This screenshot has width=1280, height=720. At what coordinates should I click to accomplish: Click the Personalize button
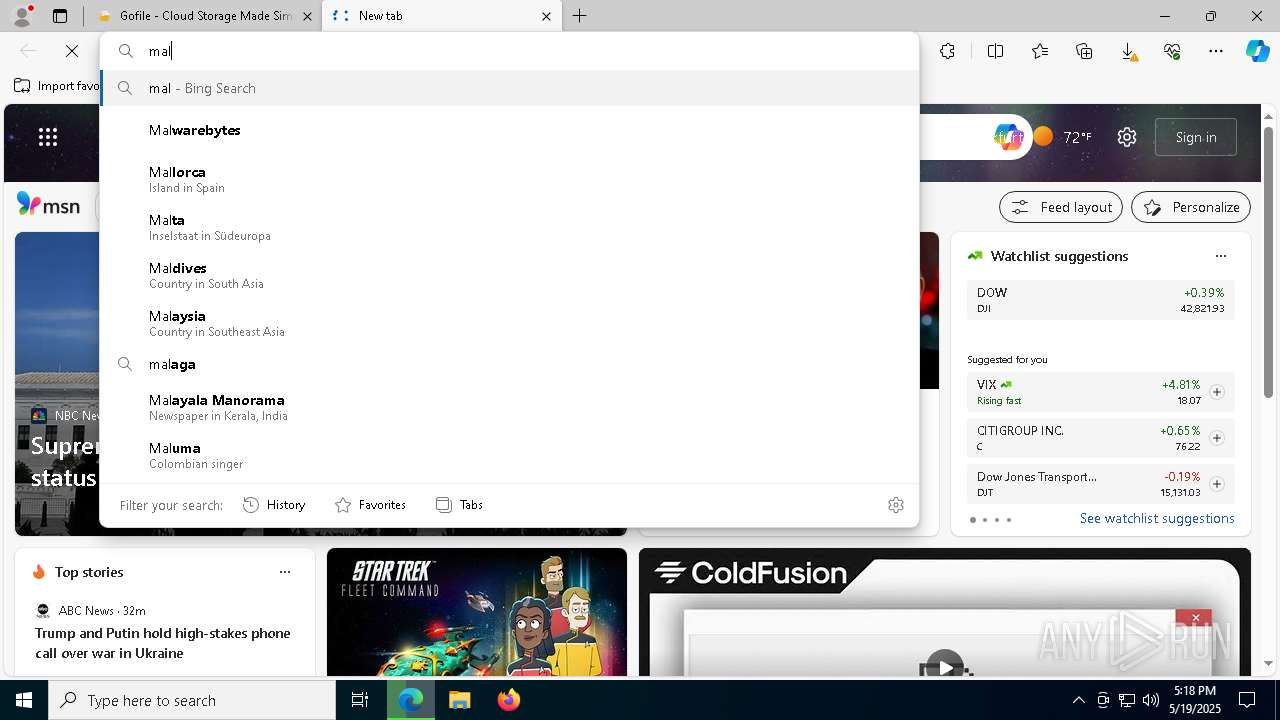pyautogui.click(x=1191, y=207)
